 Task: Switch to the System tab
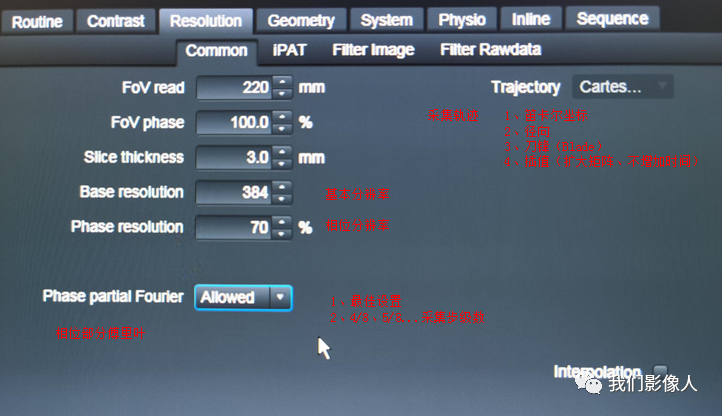386,20
